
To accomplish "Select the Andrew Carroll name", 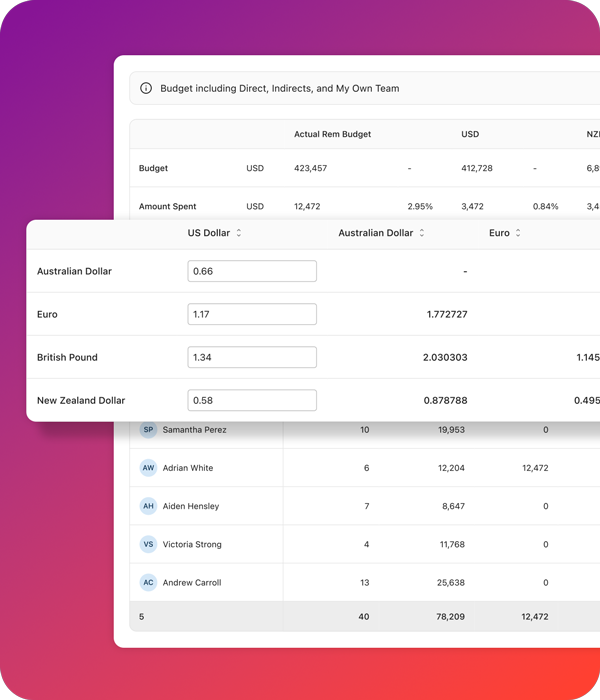I will pyautogui.click(x=192, y=582).
